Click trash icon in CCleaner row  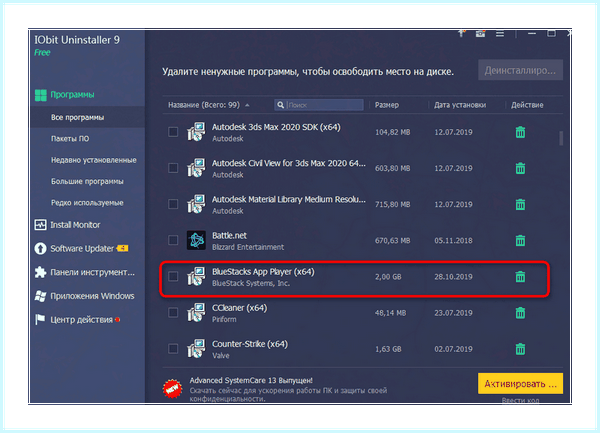coord(520,313)
